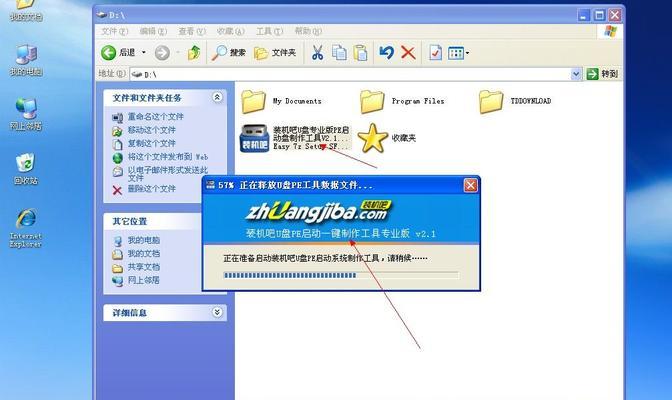
Task: Open 共享文档 link in side panel
Action: pos(144,267)
